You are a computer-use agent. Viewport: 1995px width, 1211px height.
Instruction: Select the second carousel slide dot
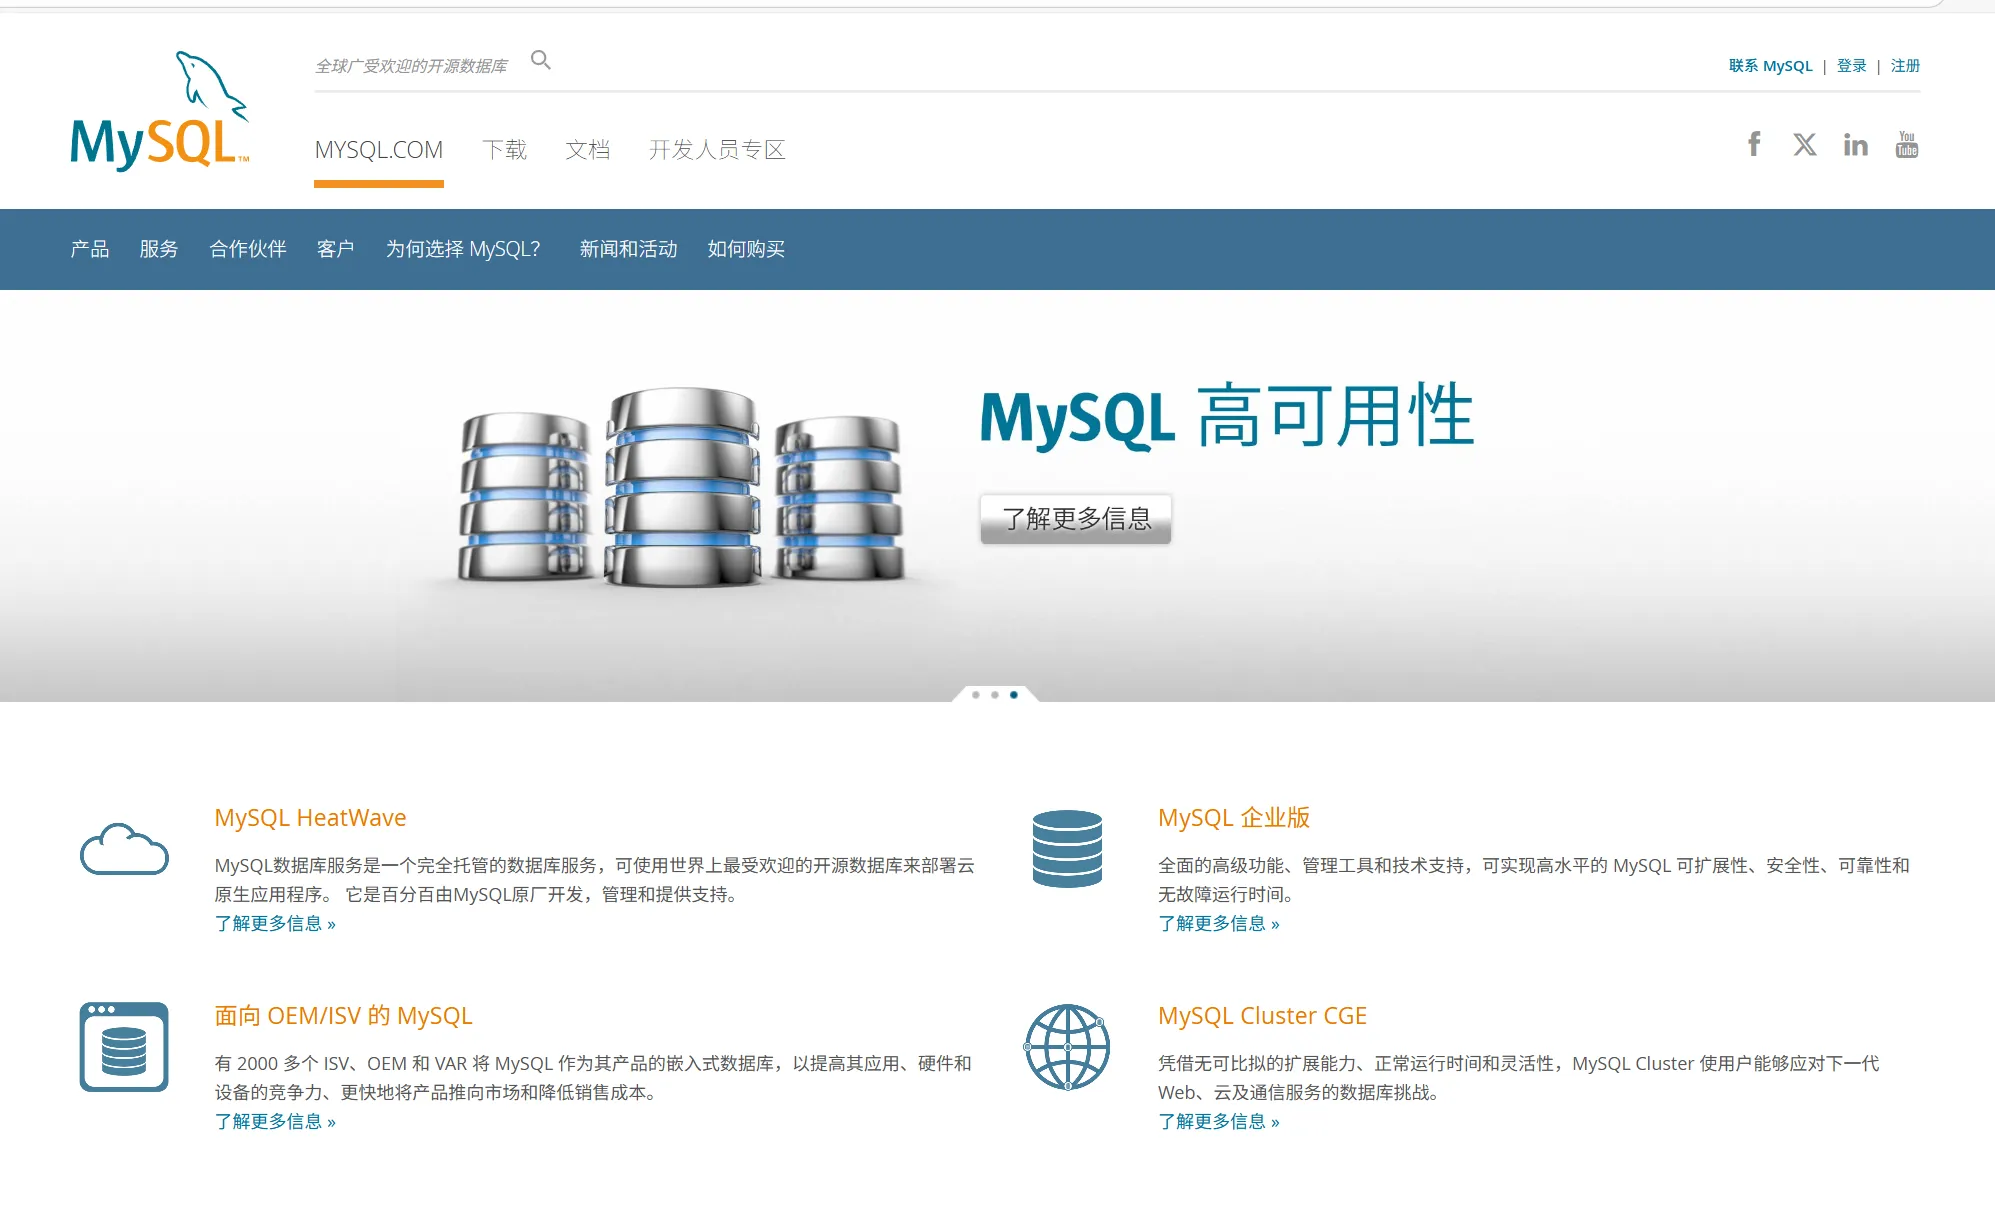[995, 694]
